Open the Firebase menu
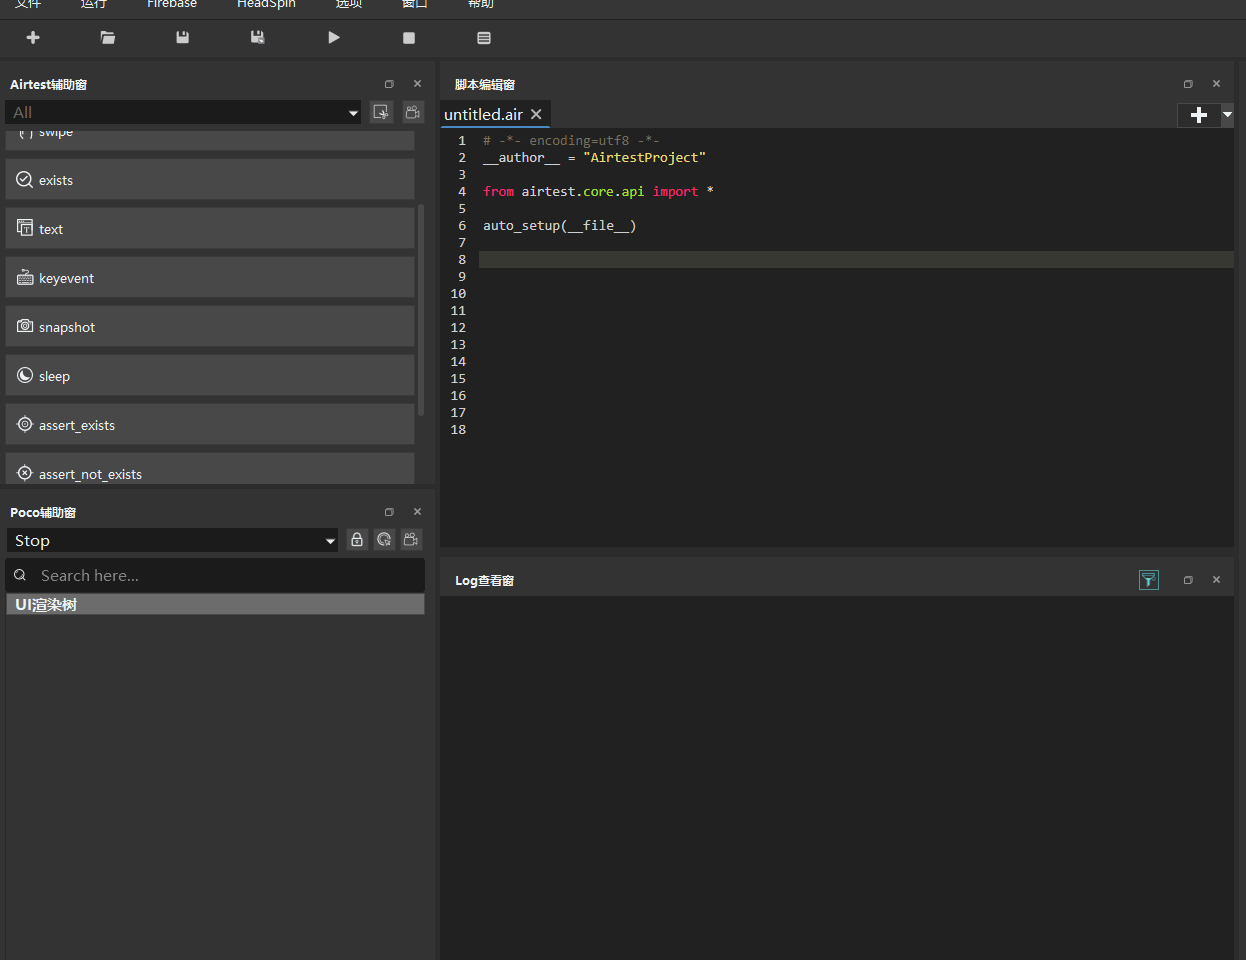 click(172, 4)
